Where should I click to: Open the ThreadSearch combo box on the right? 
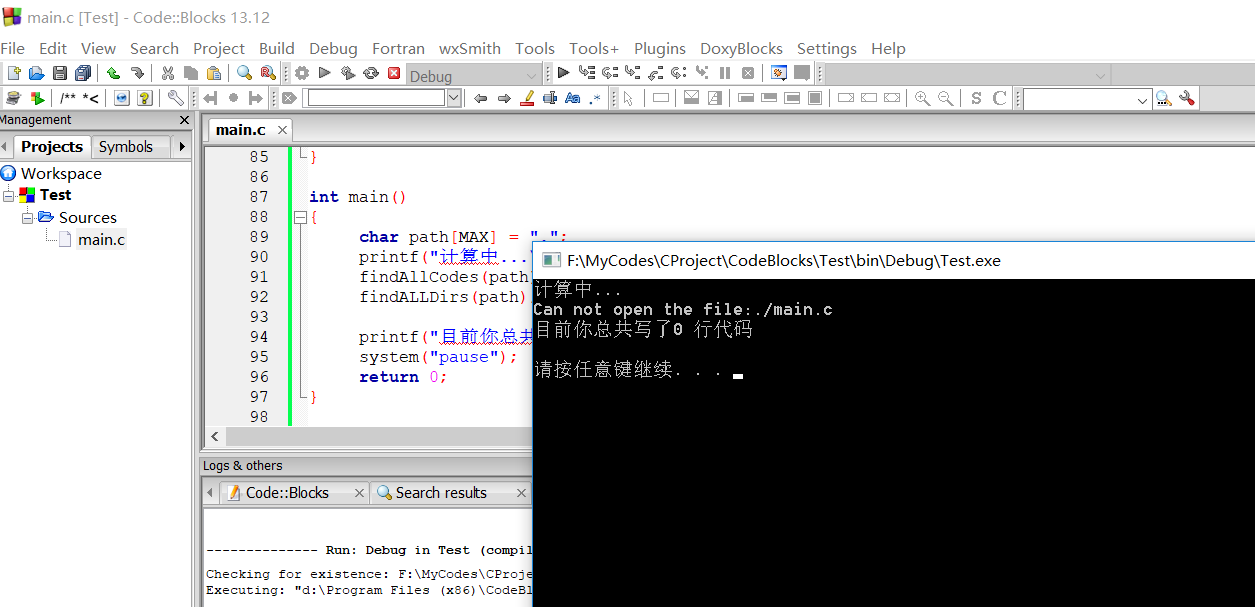(1087, 99)
